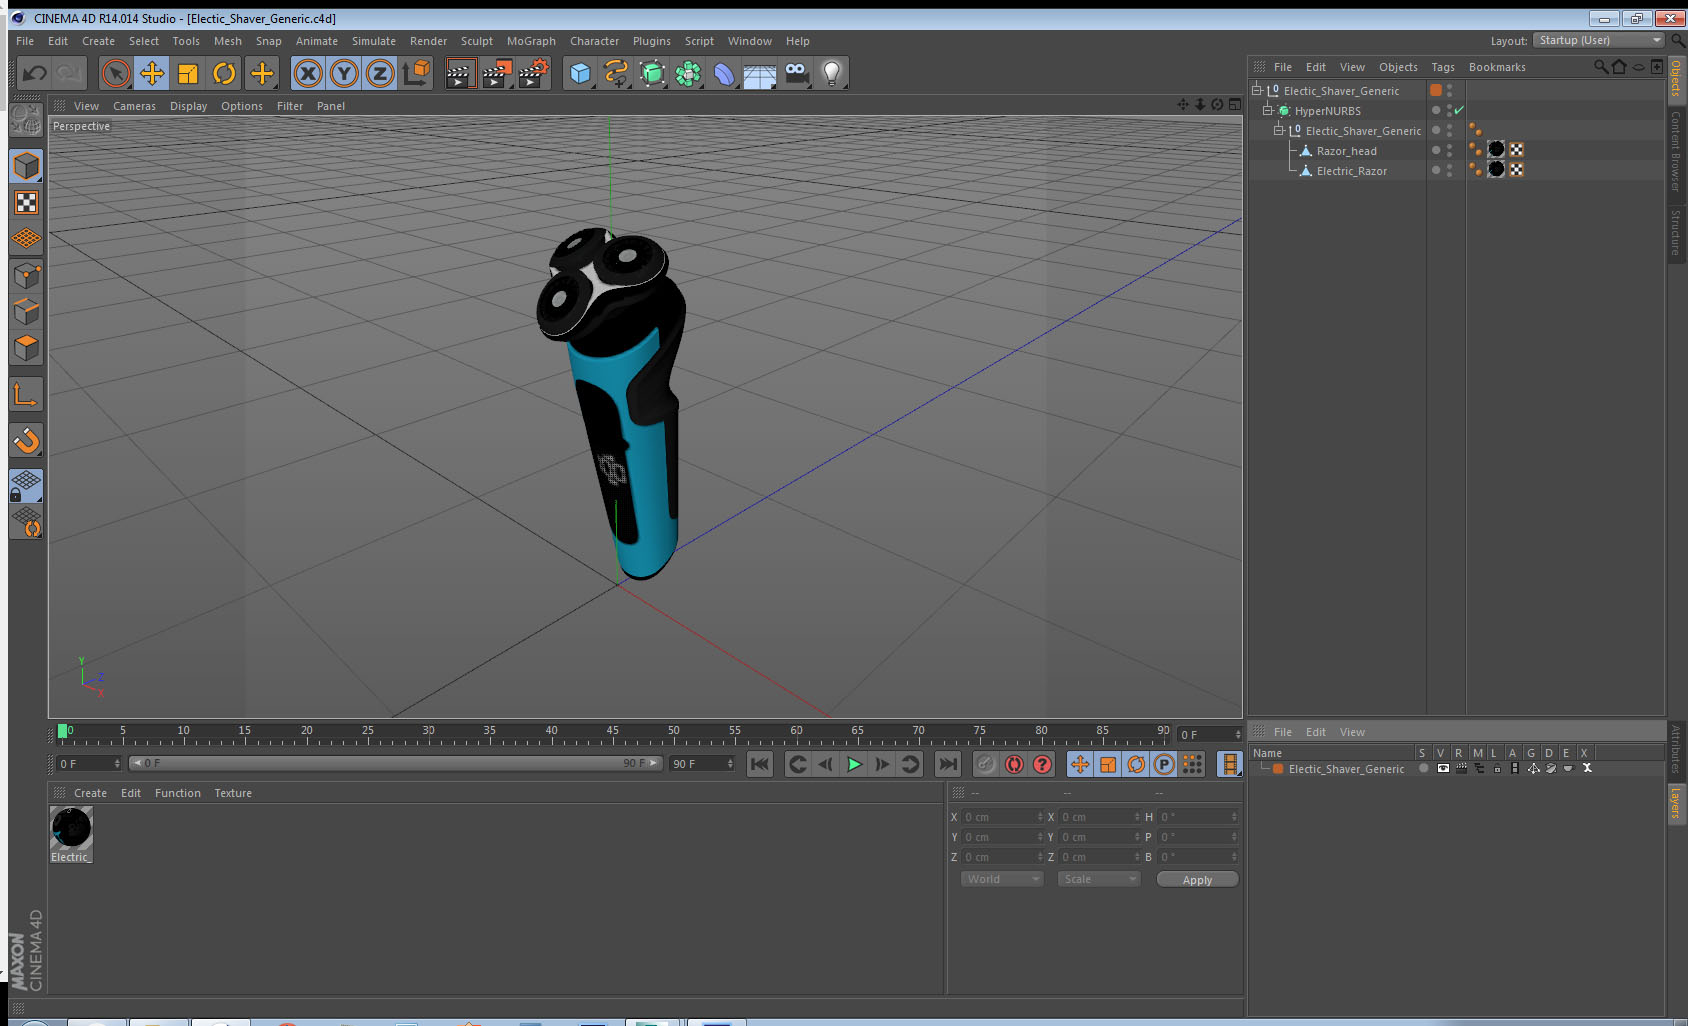Click Make Editable icon in left toolbar

coord(26,120)
